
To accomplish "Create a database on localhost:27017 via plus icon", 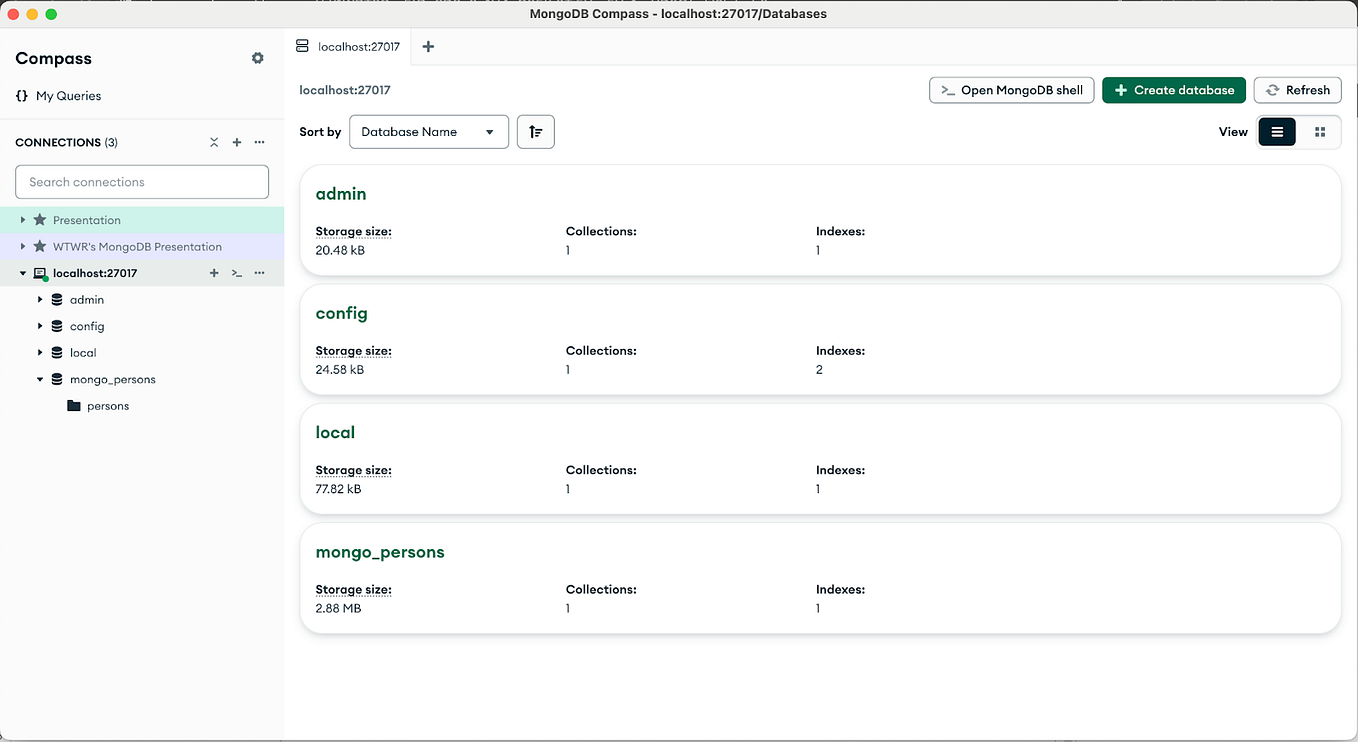I will pyautogui.click(x=213, y=272).
